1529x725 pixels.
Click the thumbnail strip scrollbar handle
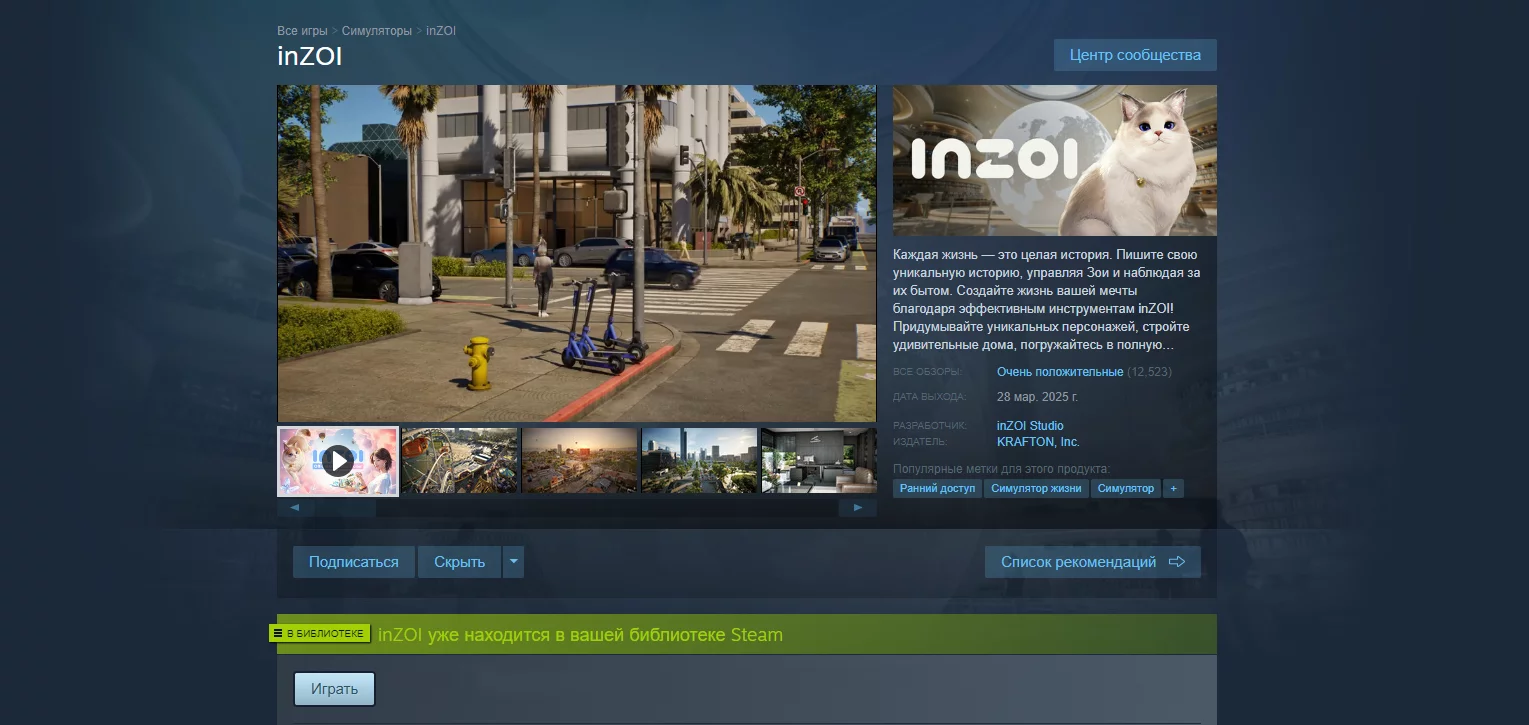click(x=345, y=508)
